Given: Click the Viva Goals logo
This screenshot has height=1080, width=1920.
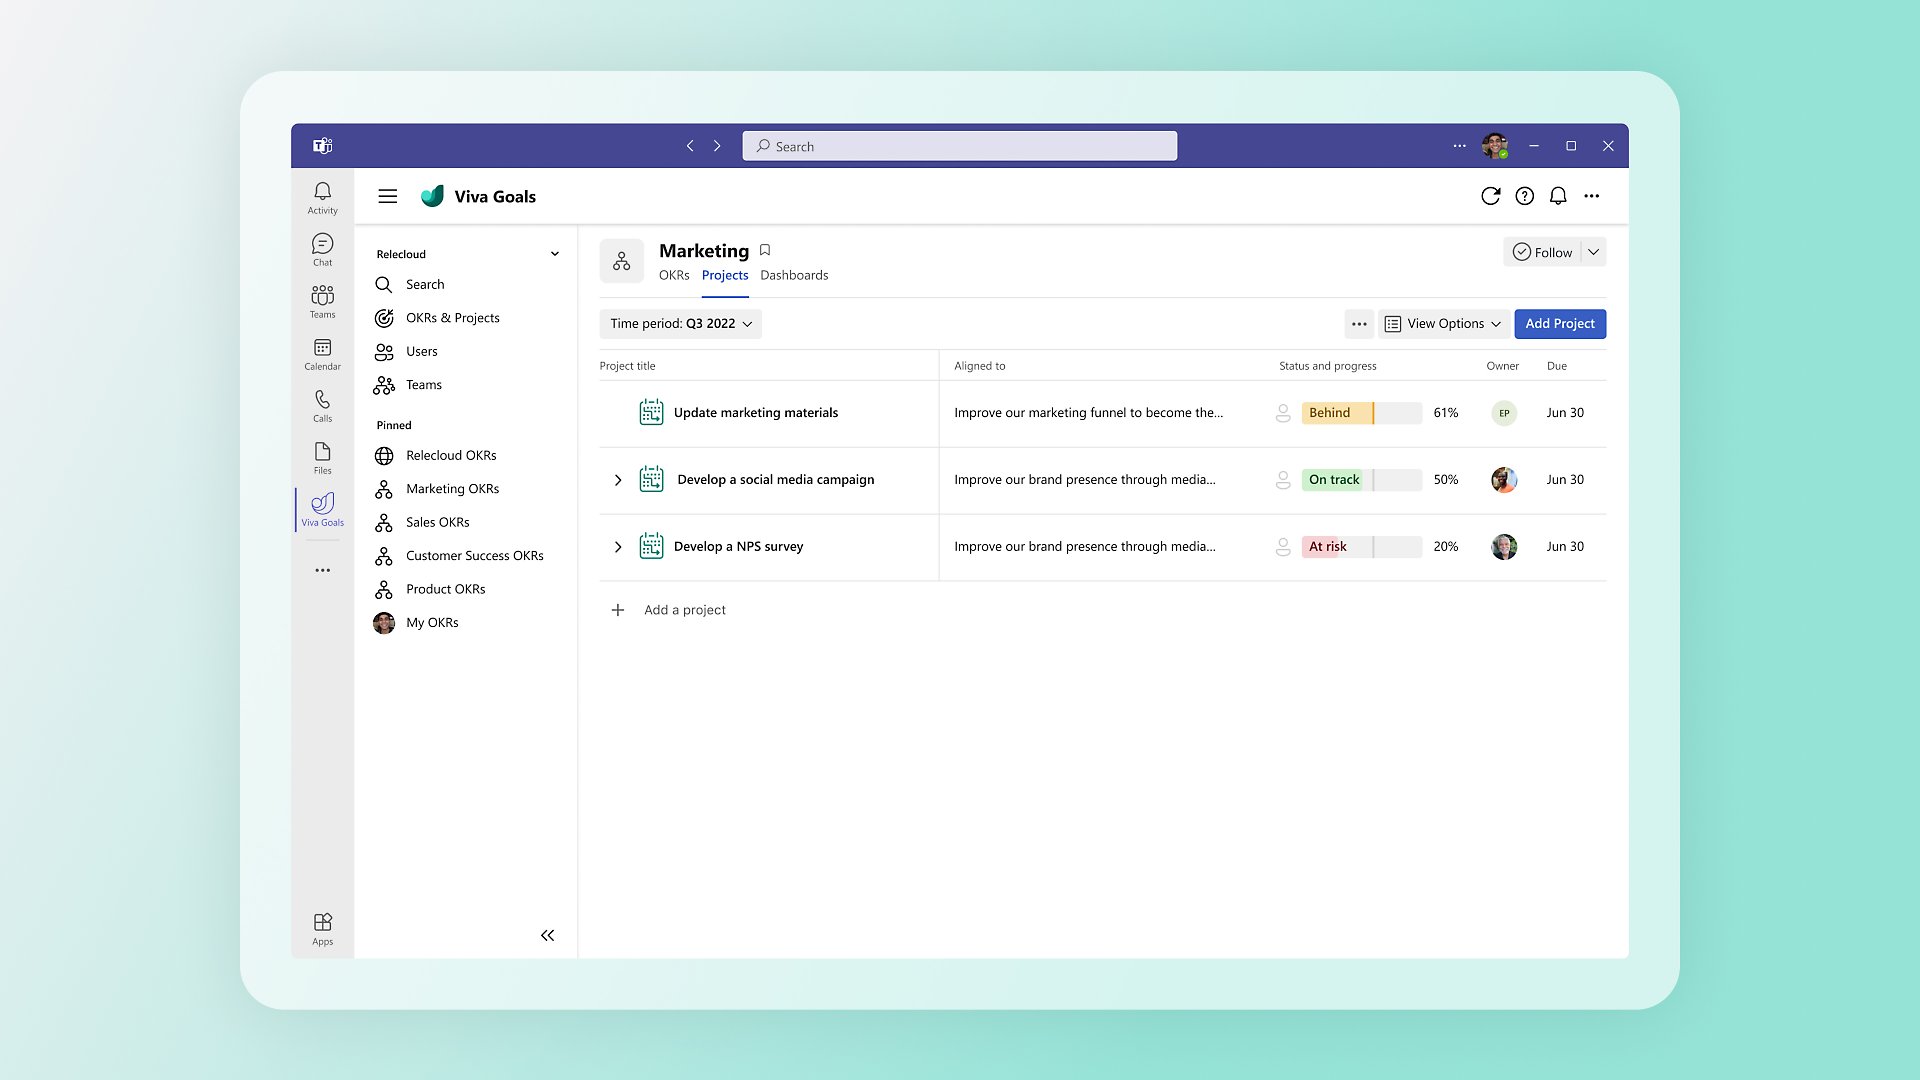Looking at the screenshot, I should 432,196.
